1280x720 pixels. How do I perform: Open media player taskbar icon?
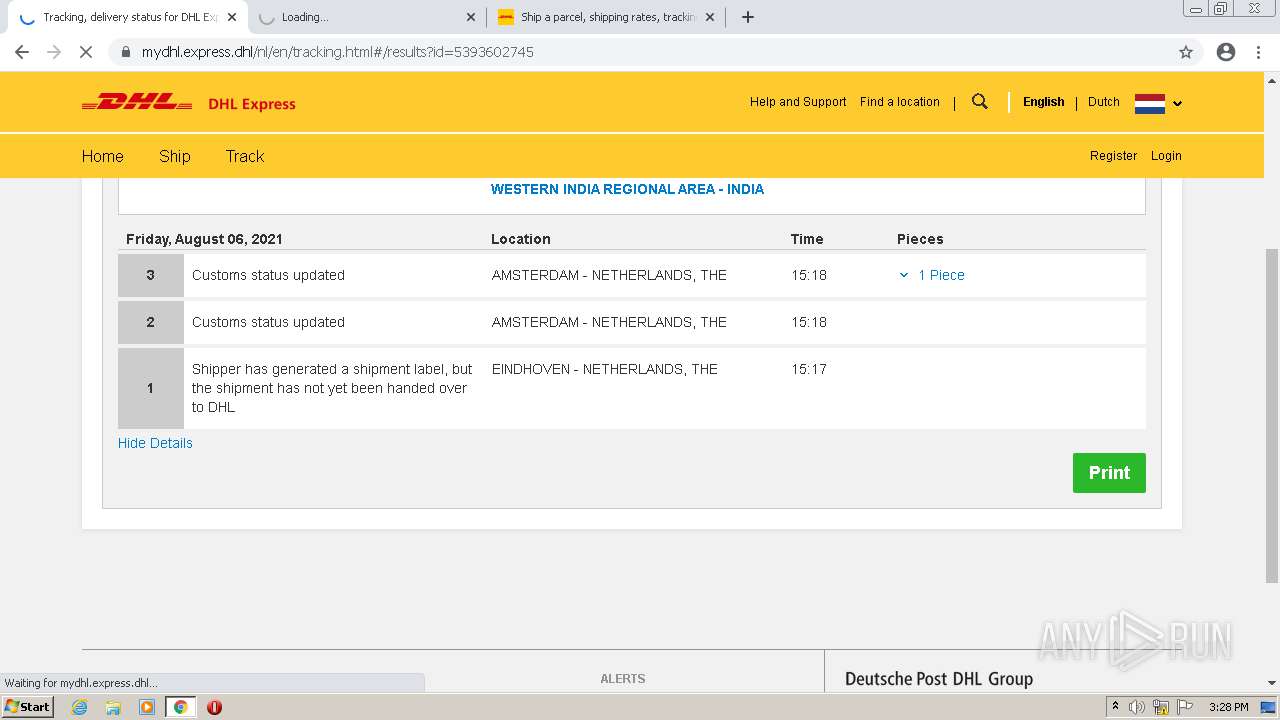point(147,707)
